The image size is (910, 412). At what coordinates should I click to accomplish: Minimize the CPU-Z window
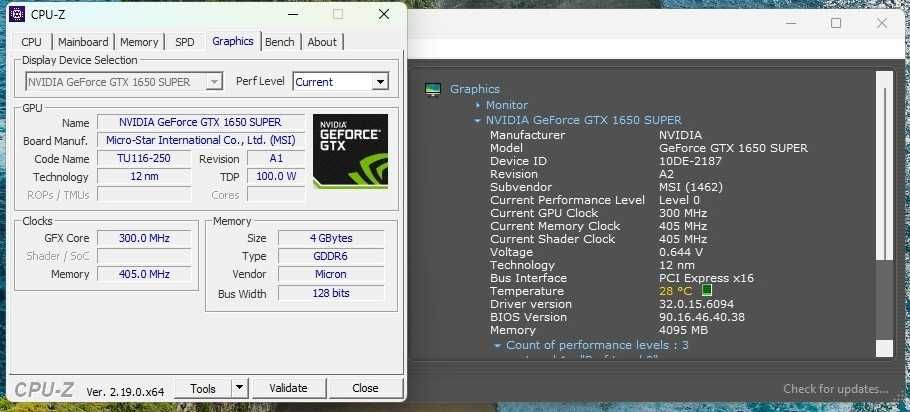pos(294,15)
